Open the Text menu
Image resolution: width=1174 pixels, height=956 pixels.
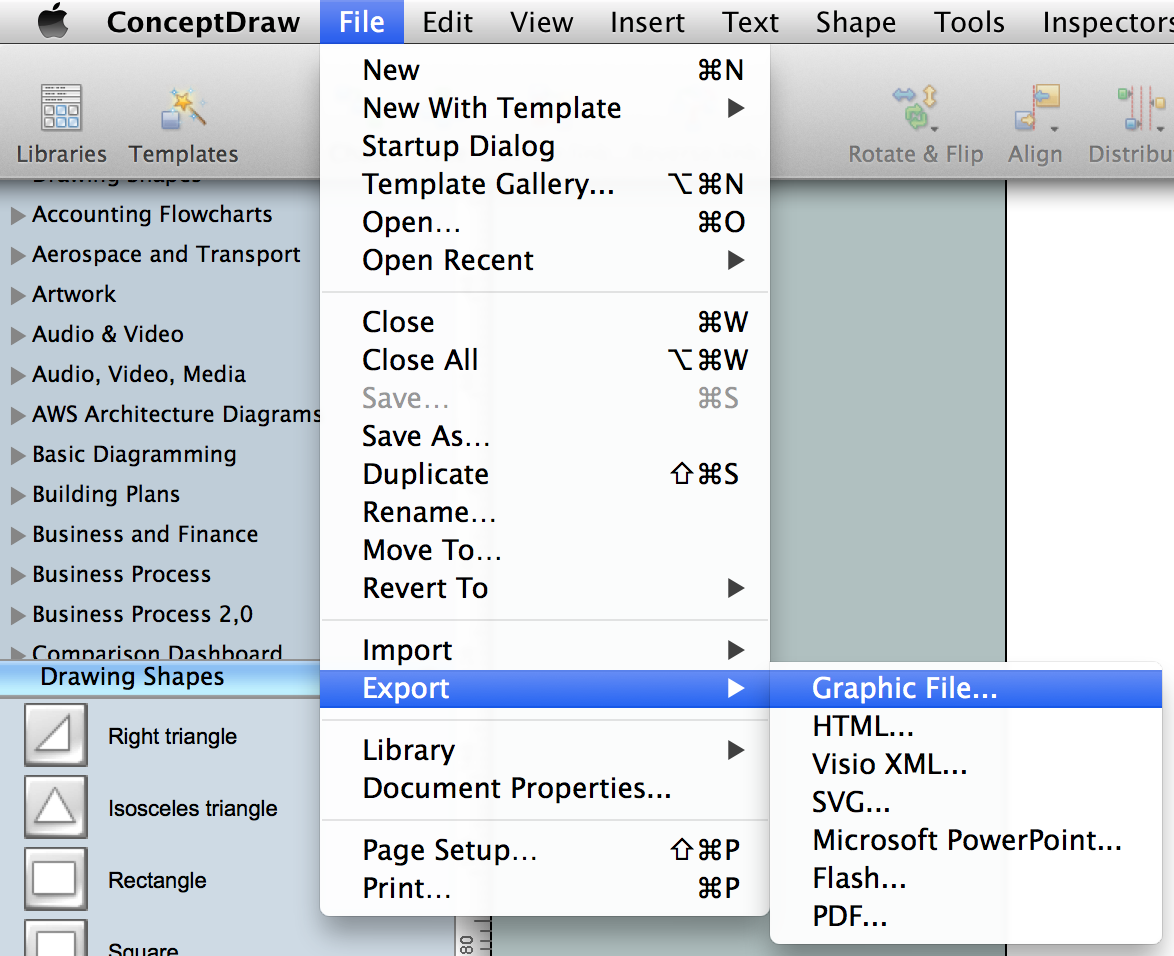pos(749,22)
